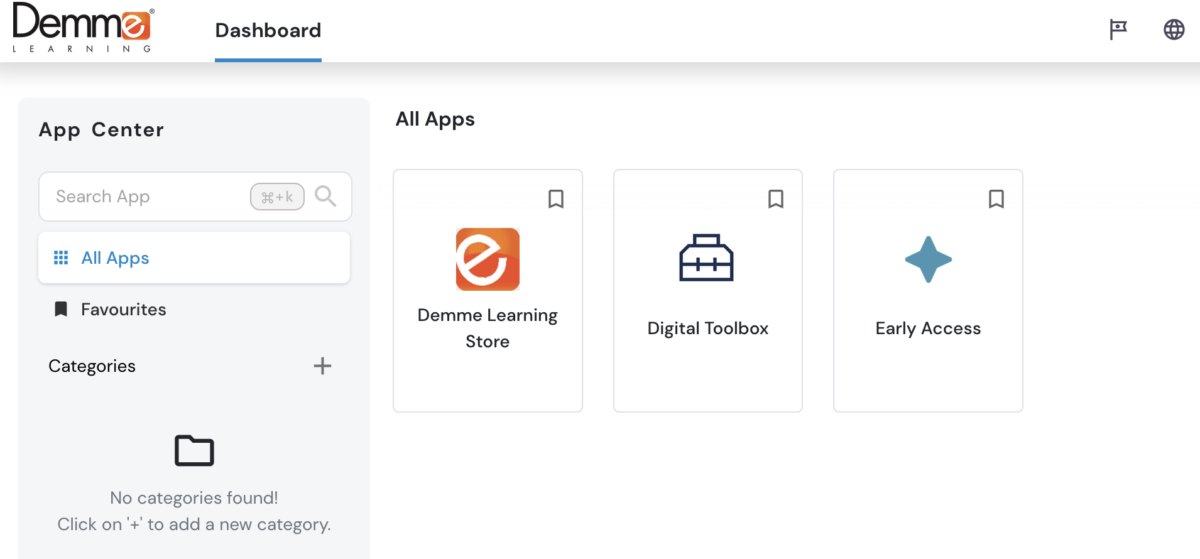Click the Early Access star icon
1200x559 pixels.
[x=927, y=259]
